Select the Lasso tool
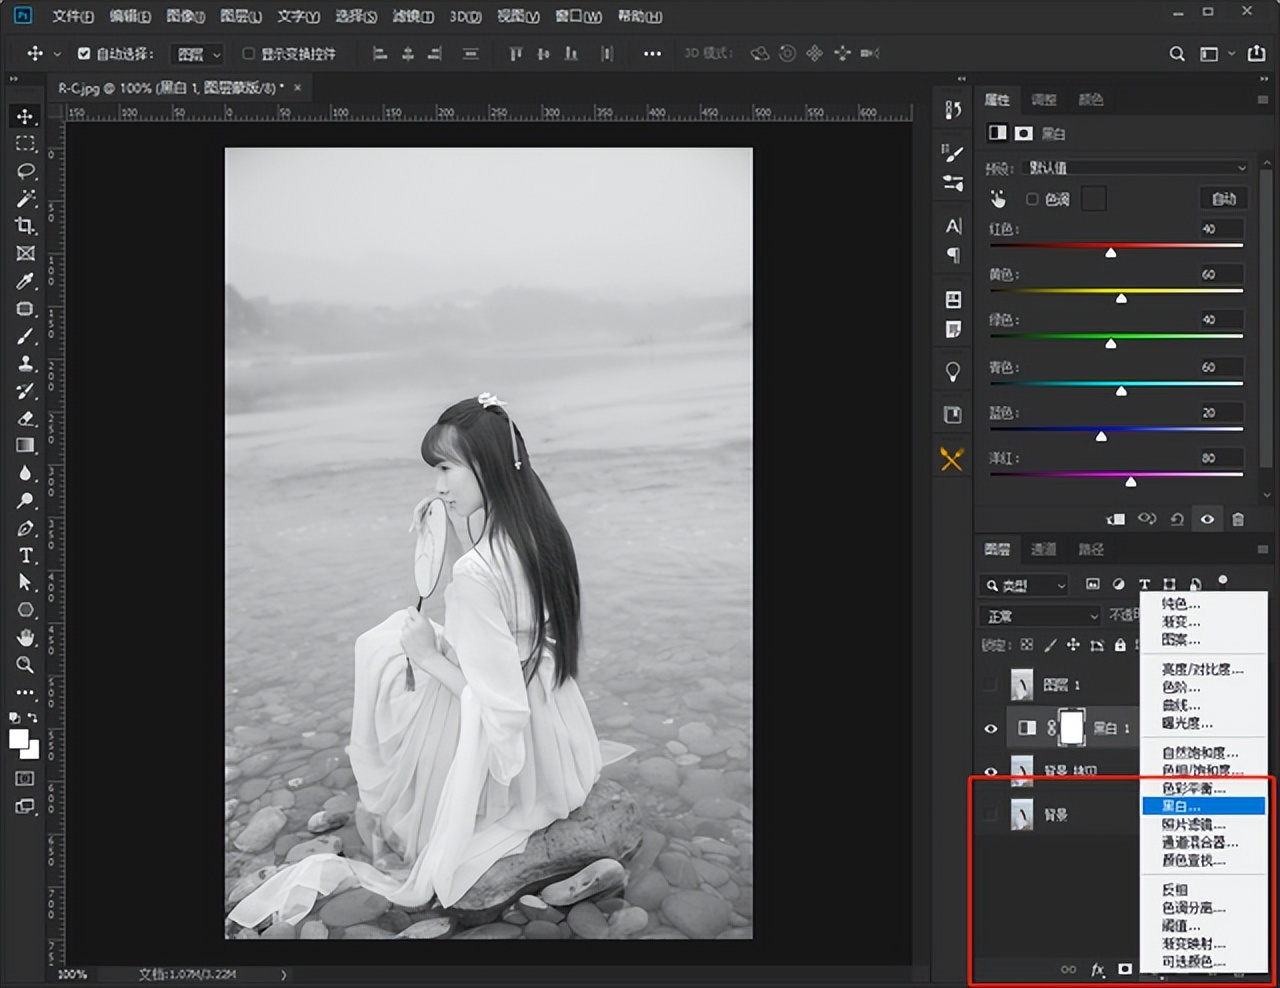The height and width of the screenshot is (988, 1280). pyautogui.click(x=25, y=171)
